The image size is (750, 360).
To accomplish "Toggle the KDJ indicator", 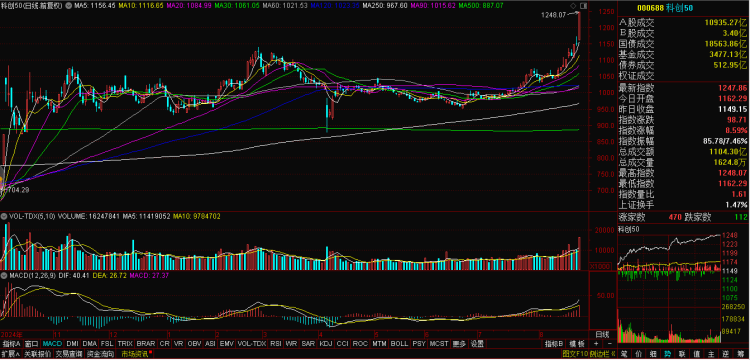I will point(326,344).
